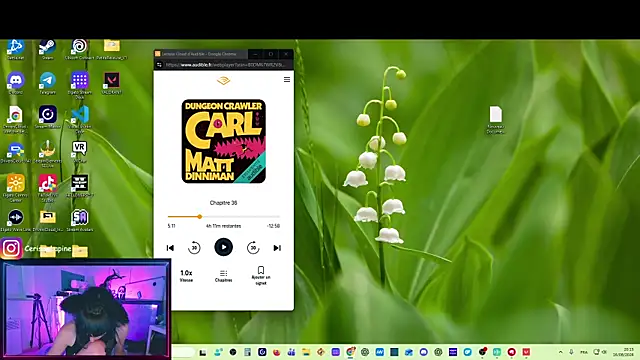Click the microphone icon in system tray
The width and height of the screenshot is (640, 360).
pos(571,352)
